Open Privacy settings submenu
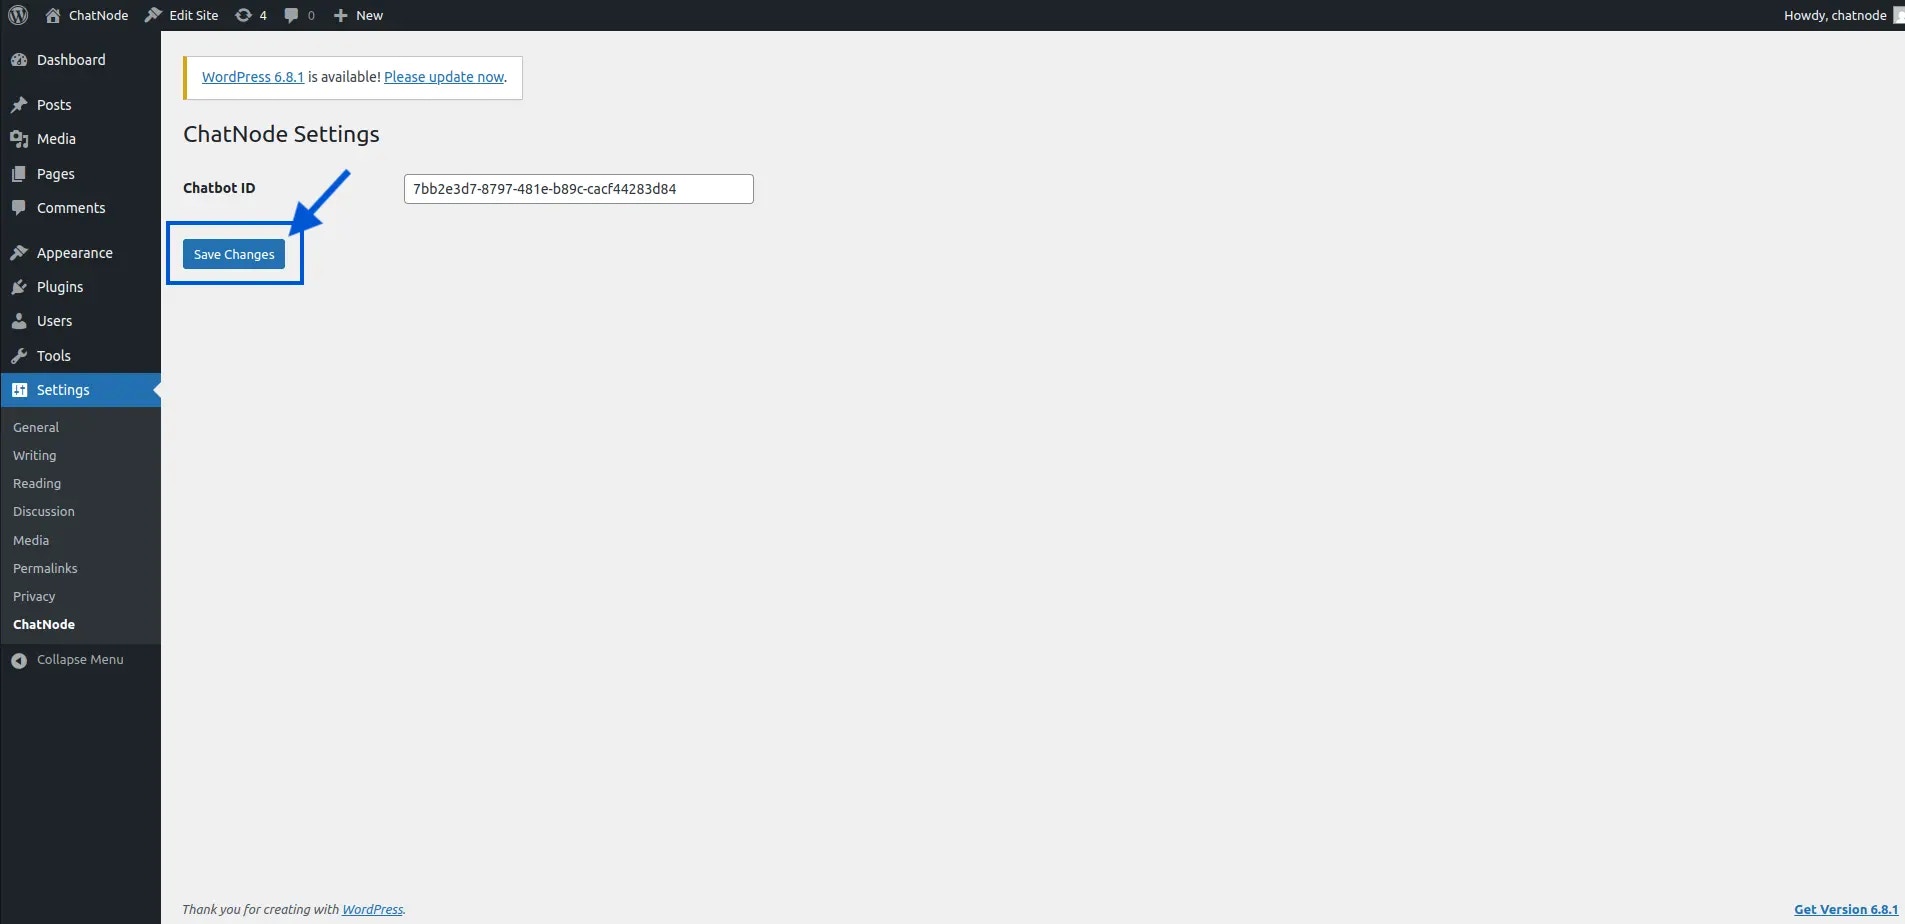Screen dimensions: 1905x924 (x=34, y=596)
